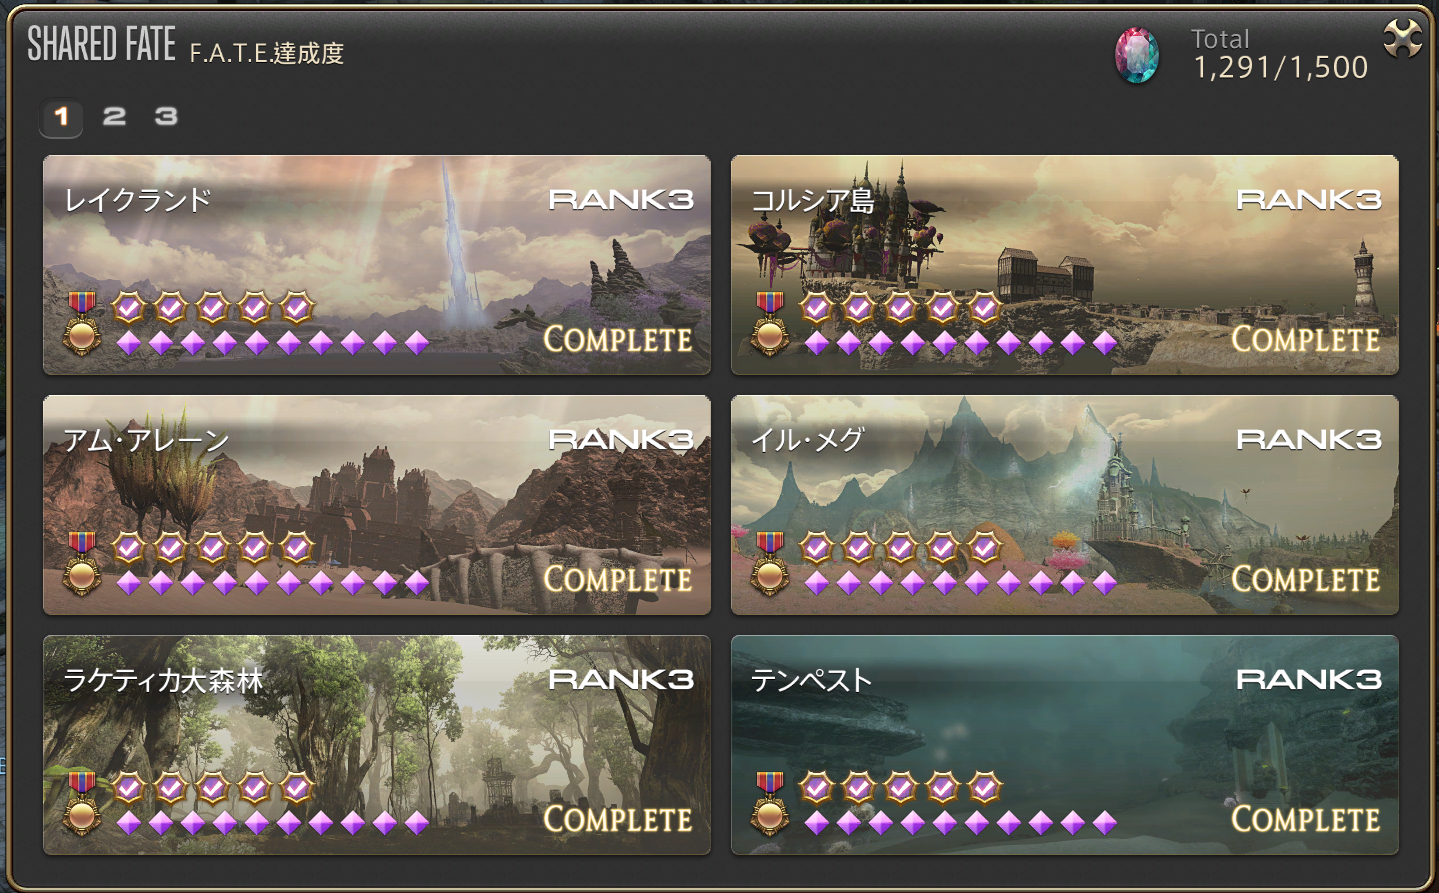Click the medal icon in the コルシア島 panel
1439x893 pixels.
pyautogui.click(x=770, y=322)
